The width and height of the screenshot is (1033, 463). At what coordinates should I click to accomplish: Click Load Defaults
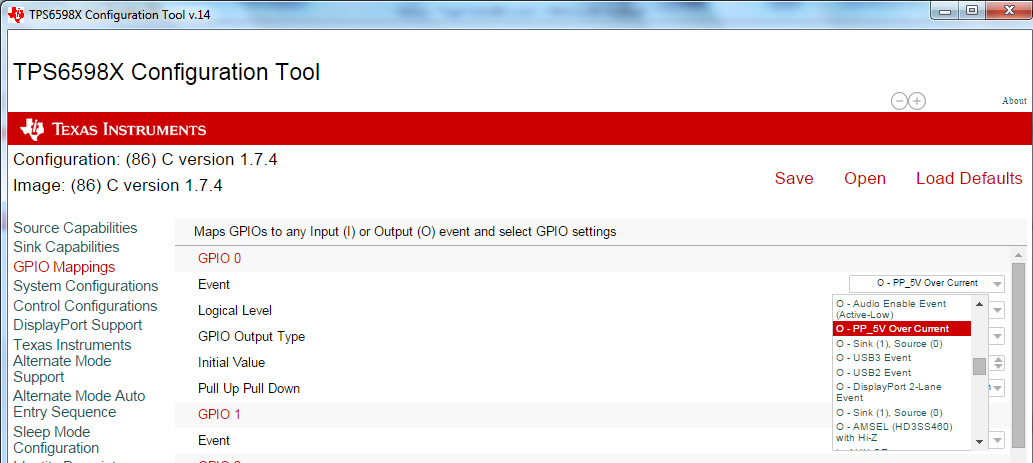point(969,178)
